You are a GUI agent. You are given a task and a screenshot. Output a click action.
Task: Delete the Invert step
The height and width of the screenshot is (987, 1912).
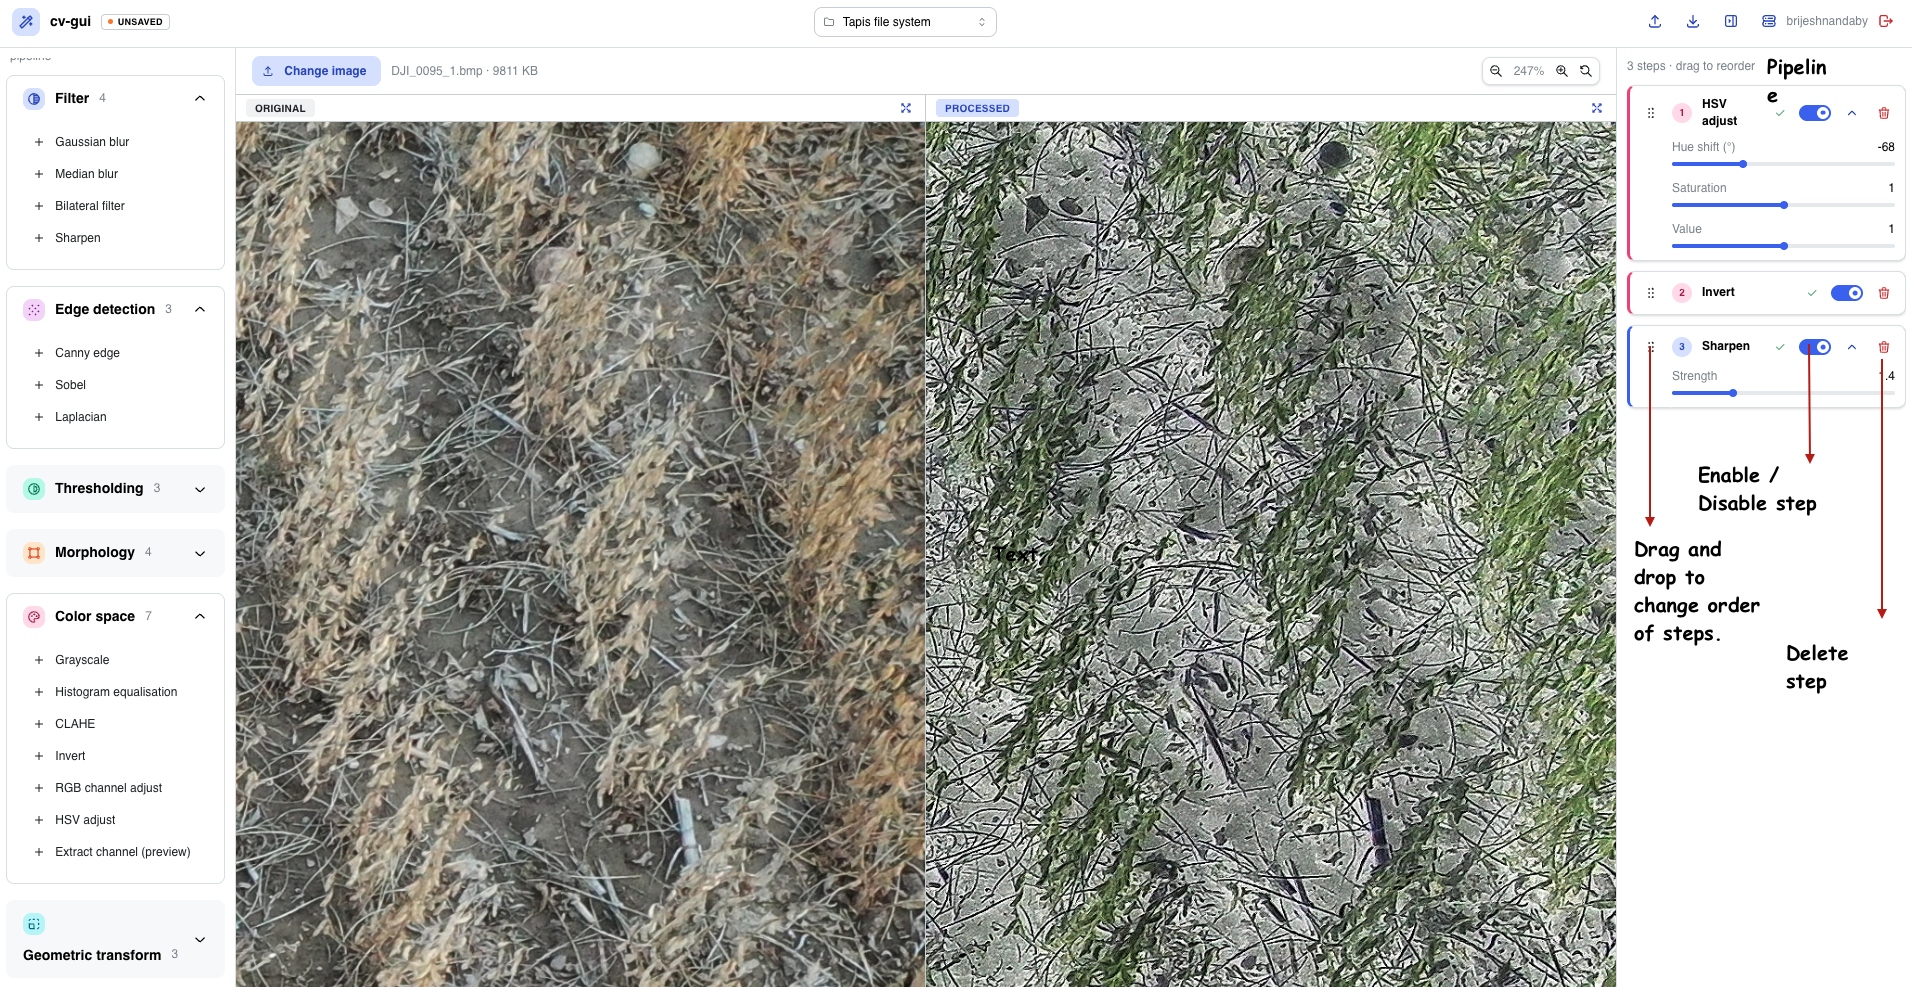[1884, 293]
